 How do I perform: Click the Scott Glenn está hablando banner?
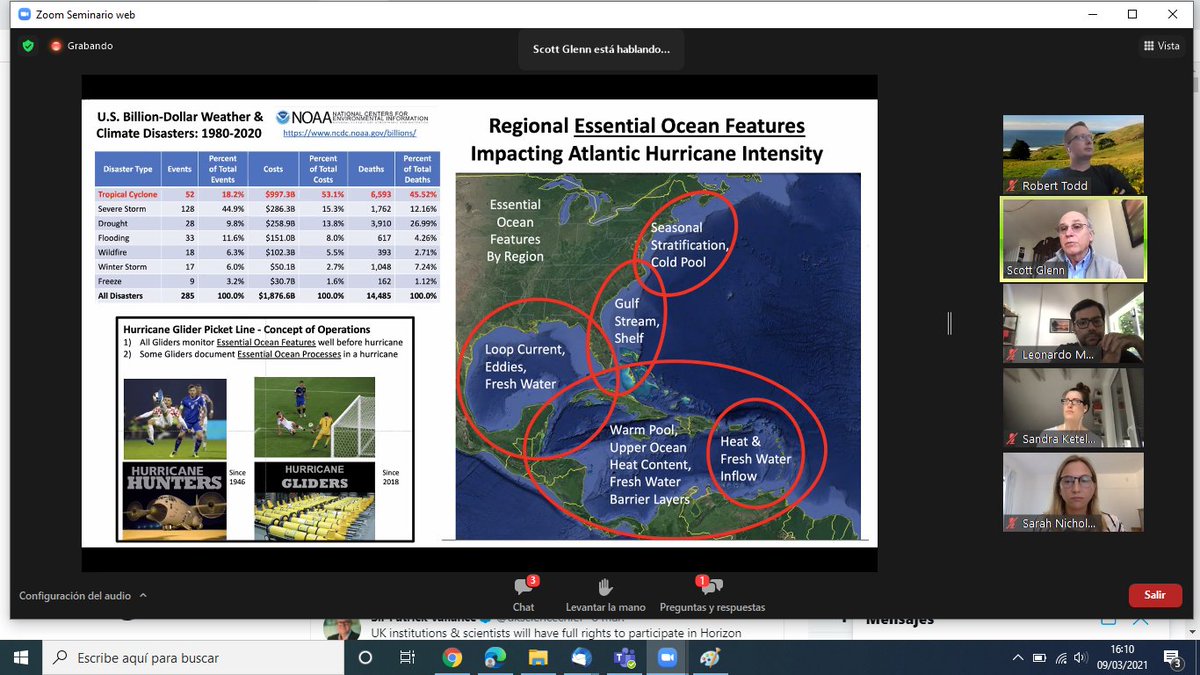(601, 49)
